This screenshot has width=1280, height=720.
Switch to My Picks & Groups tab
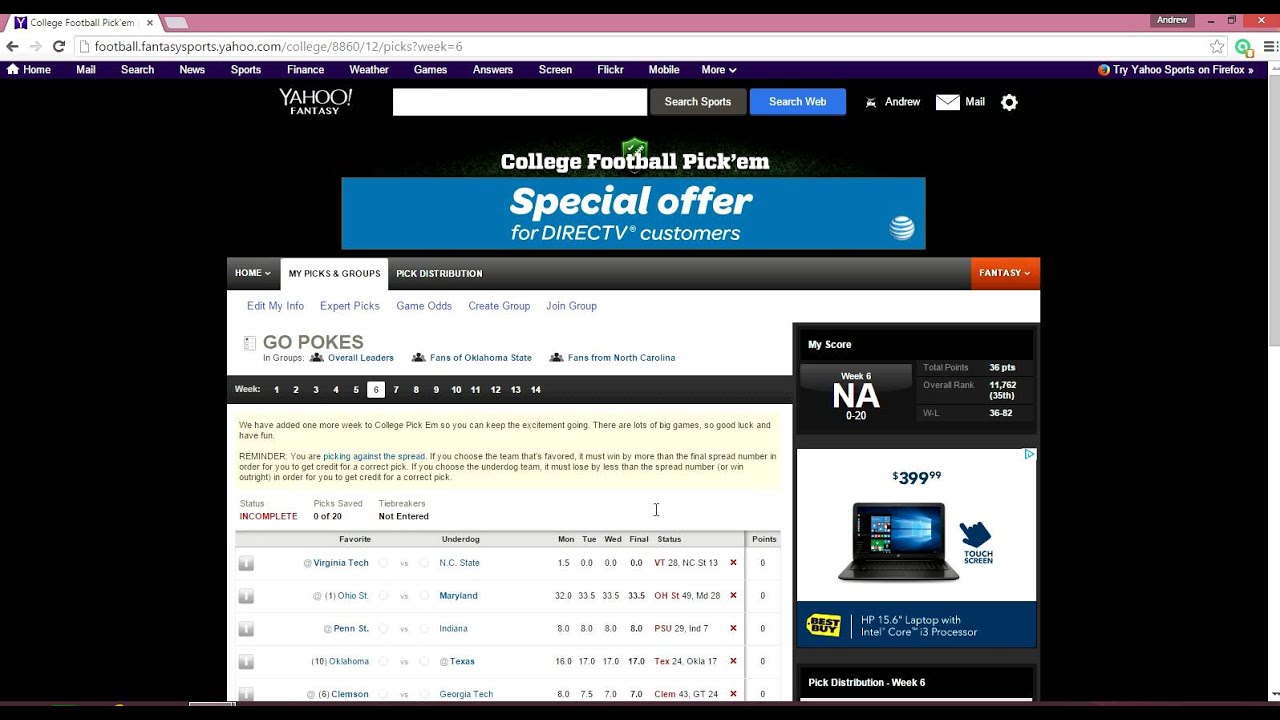click(x=334, y=273)
